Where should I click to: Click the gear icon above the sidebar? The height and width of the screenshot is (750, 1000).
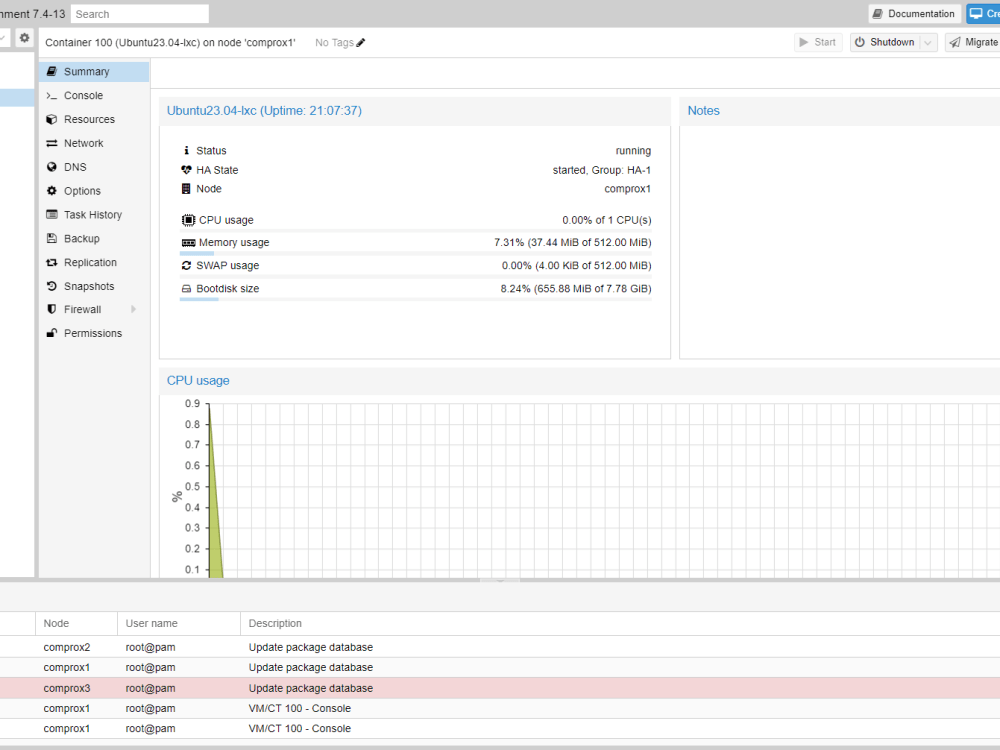click(23, 36)
